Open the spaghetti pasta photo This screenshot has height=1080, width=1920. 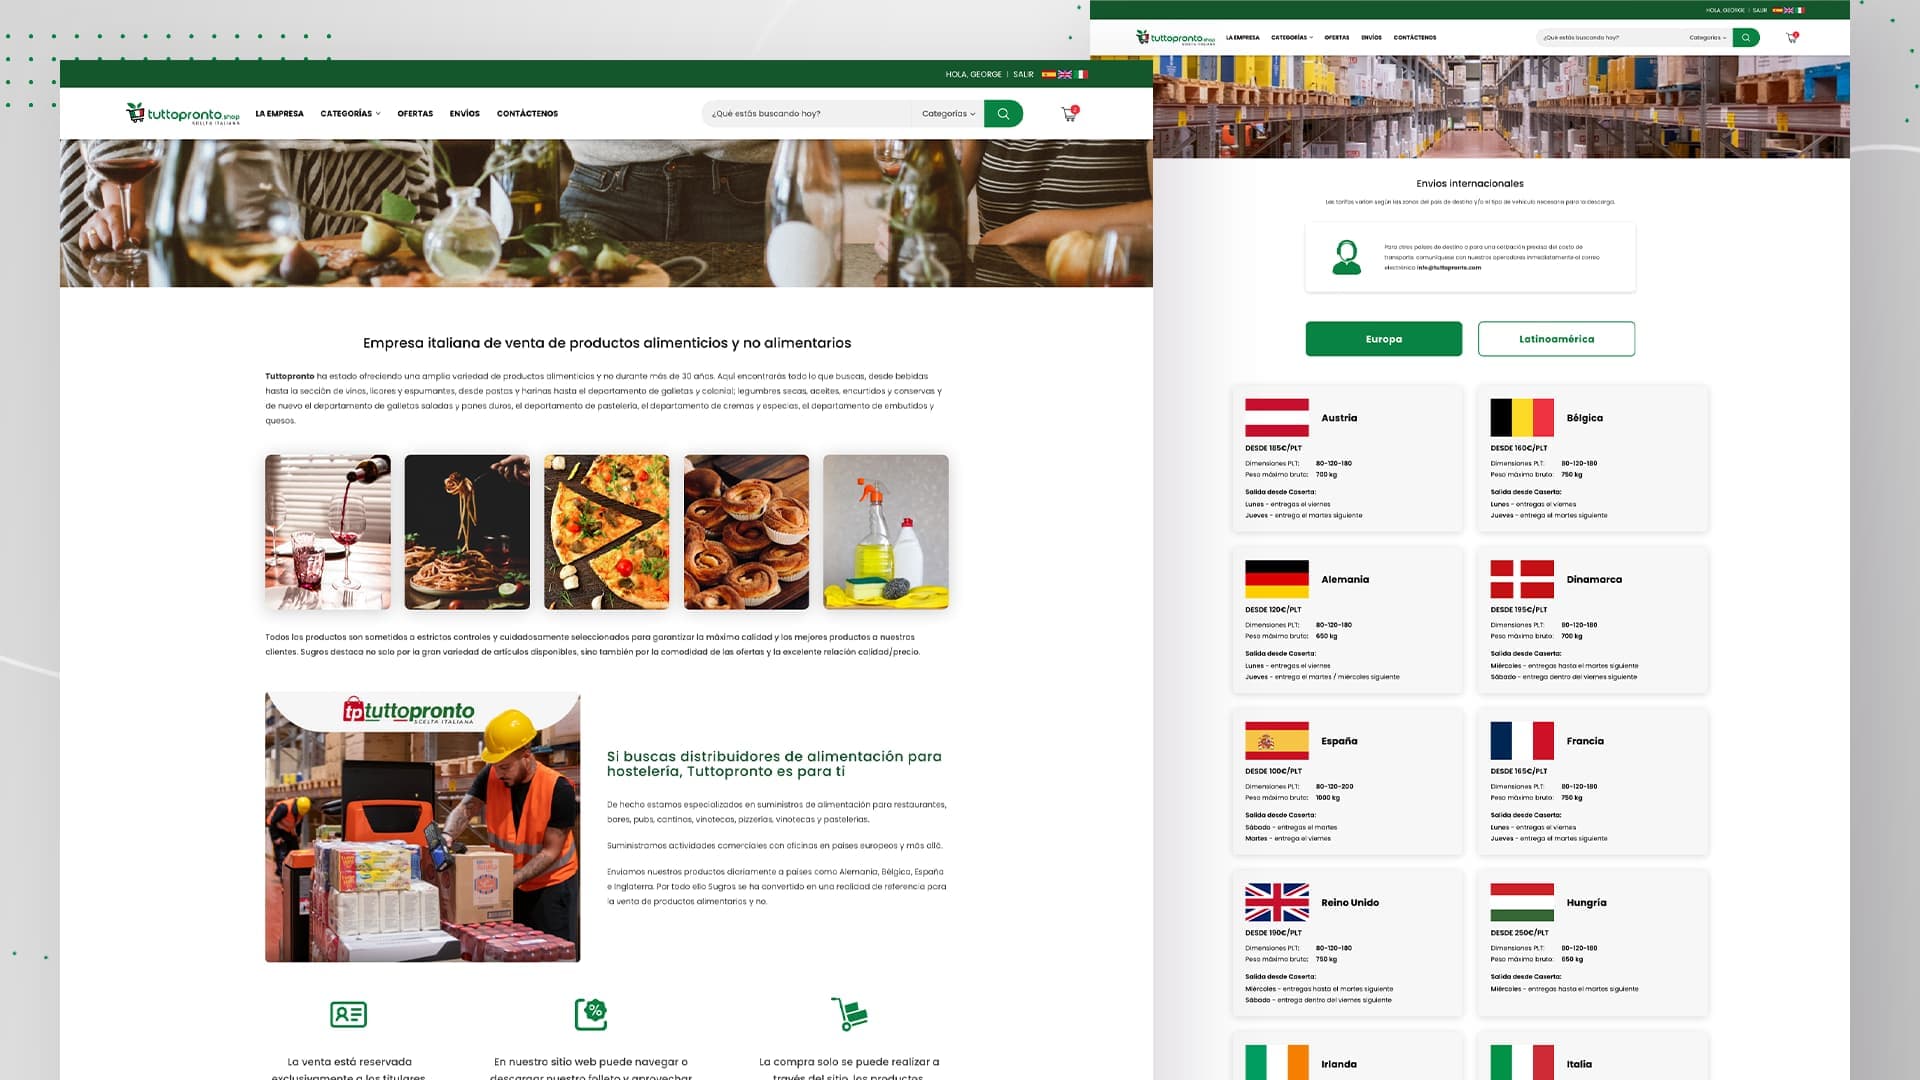467,532
